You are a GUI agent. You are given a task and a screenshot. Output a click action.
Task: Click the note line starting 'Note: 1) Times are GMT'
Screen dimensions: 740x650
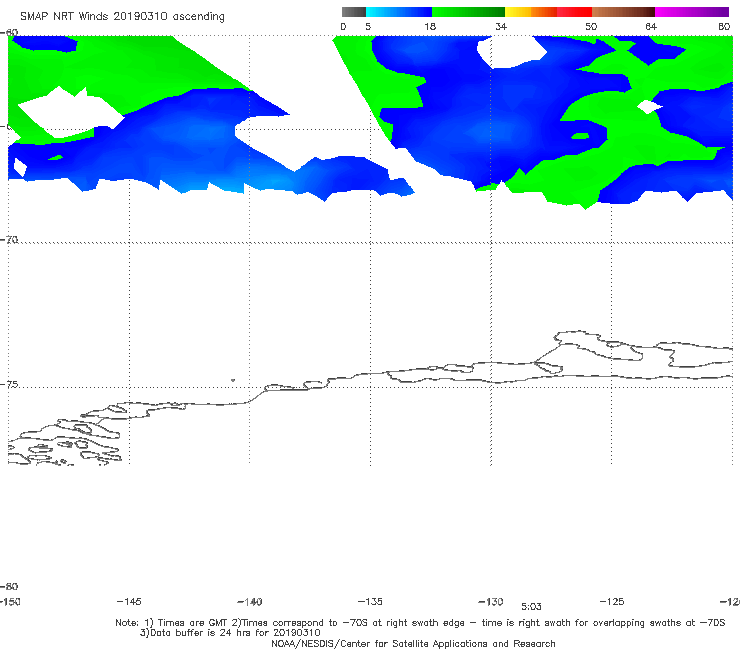click(x=420, y=623)
